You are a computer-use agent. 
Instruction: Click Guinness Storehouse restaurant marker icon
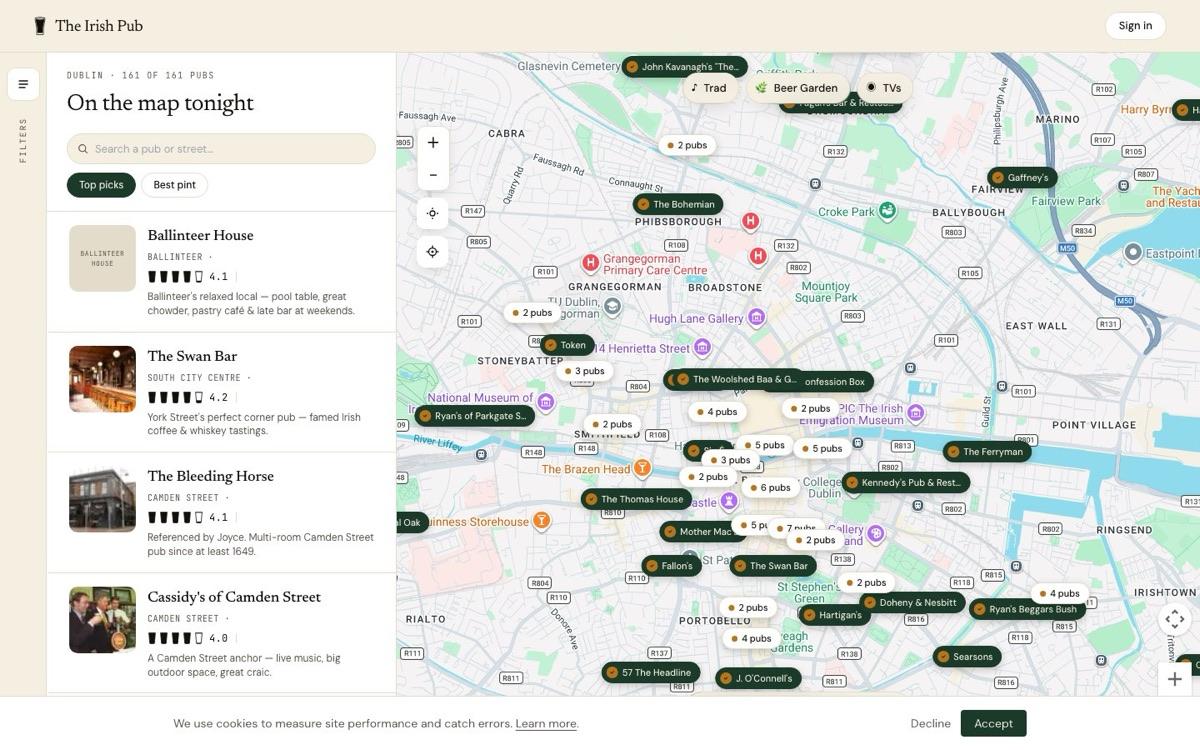(x=541, y=520)
